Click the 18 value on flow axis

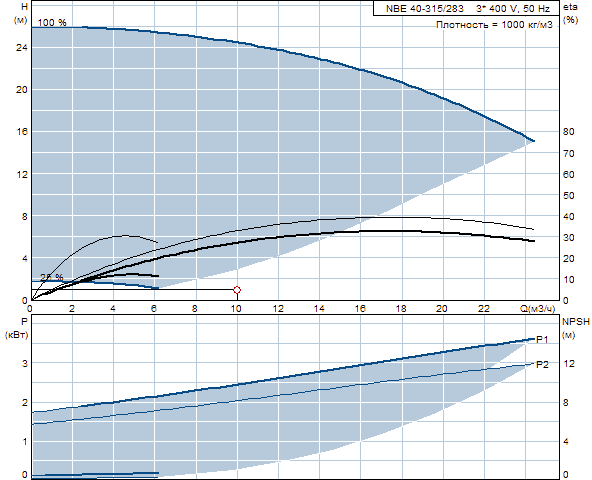pos(401,309)
